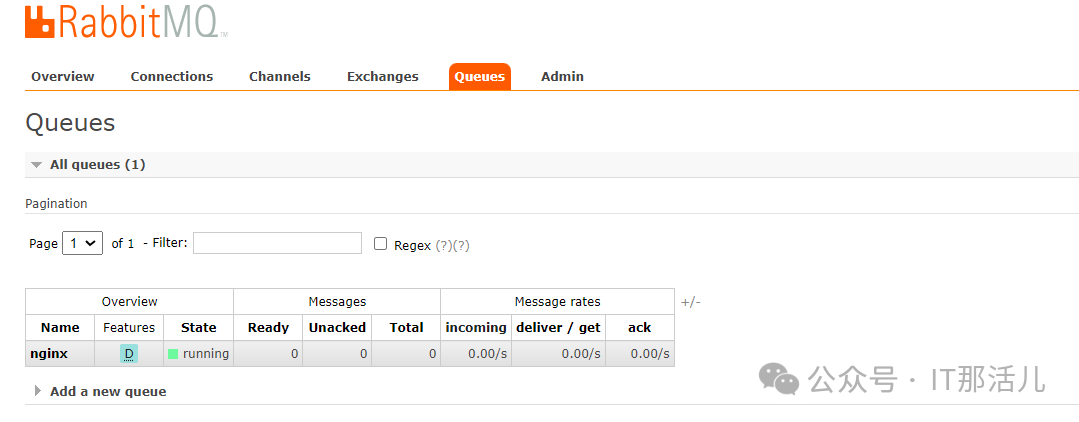The width and height of the screenshot is (1079, 422).
Task: Select the Admin tab
Action: pos(562,77)
